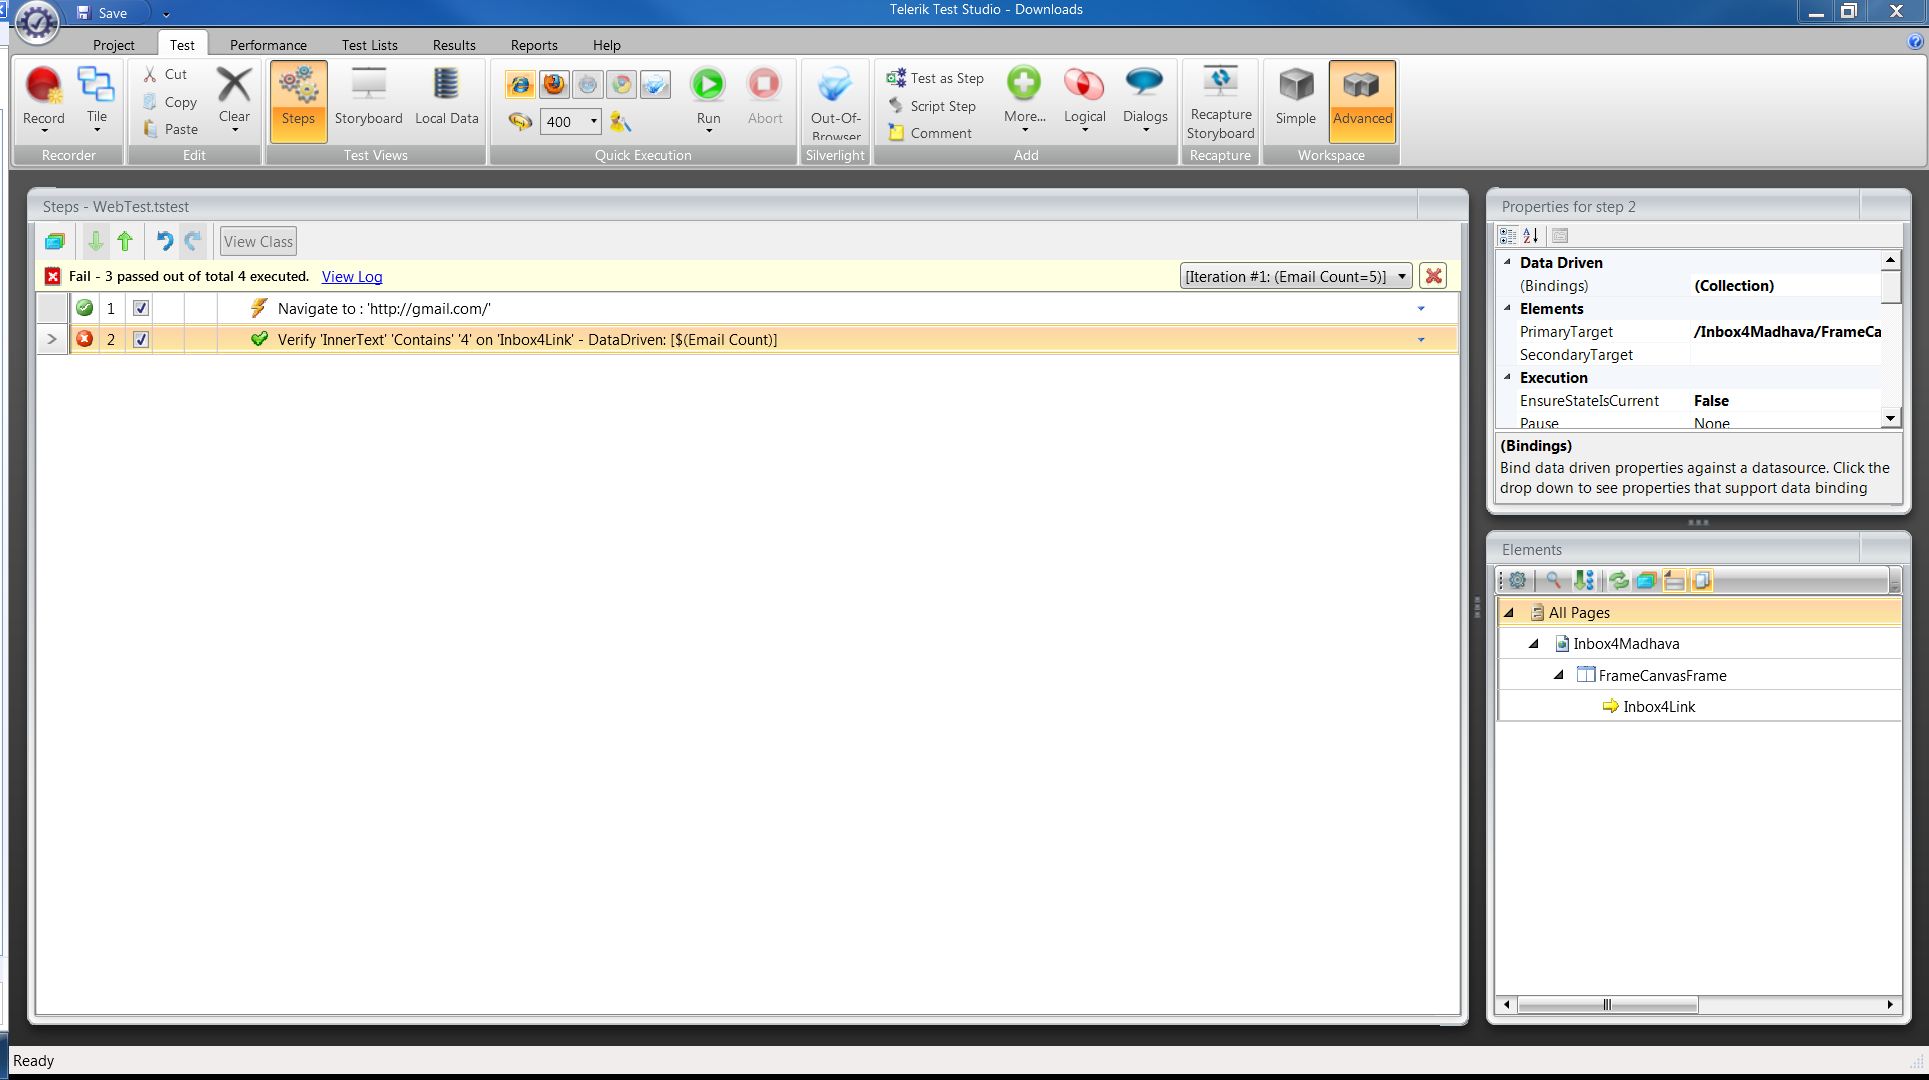Uncheck the step 2 Verify checkbox
Viewport: 1929px width, 1080px height.
(x=141, y=340)
